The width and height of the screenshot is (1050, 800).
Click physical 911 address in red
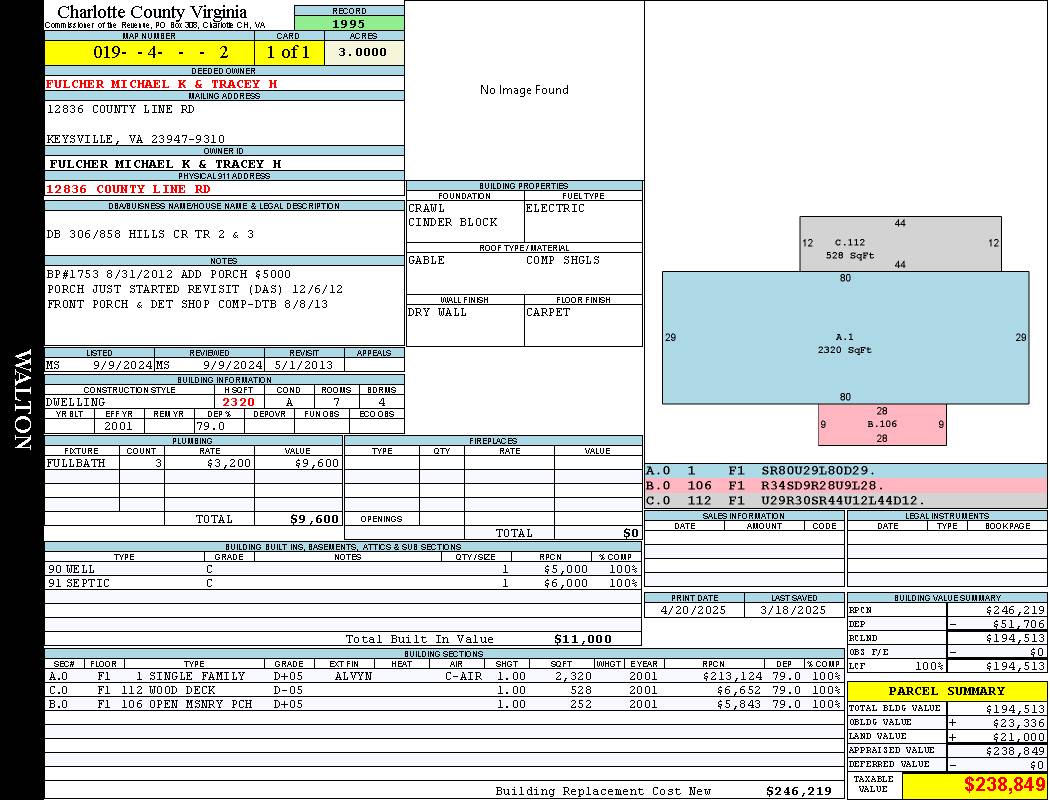pyautogui.click(x=128, y=189)
